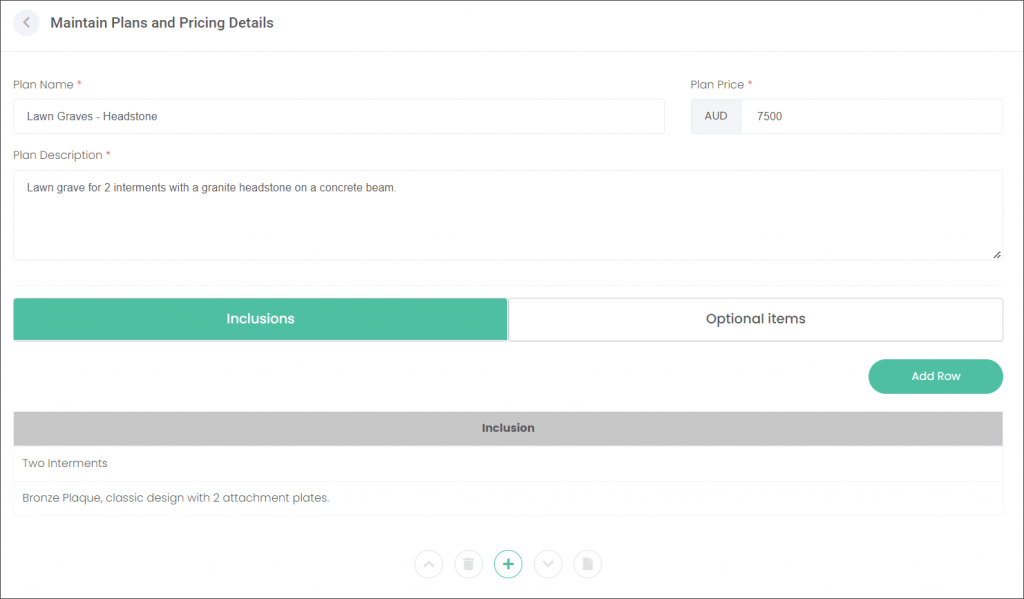1024x599 pixels.
Task: Click the Maintain Plans and Pricing Details title
Action: (162, 23)
